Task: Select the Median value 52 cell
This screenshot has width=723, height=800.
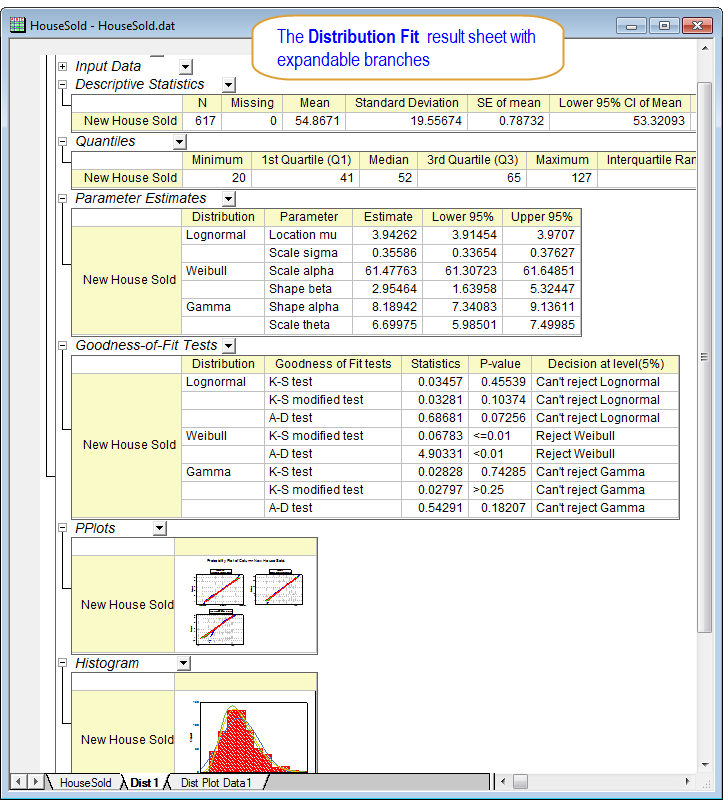Action: (x=388, y=178)
